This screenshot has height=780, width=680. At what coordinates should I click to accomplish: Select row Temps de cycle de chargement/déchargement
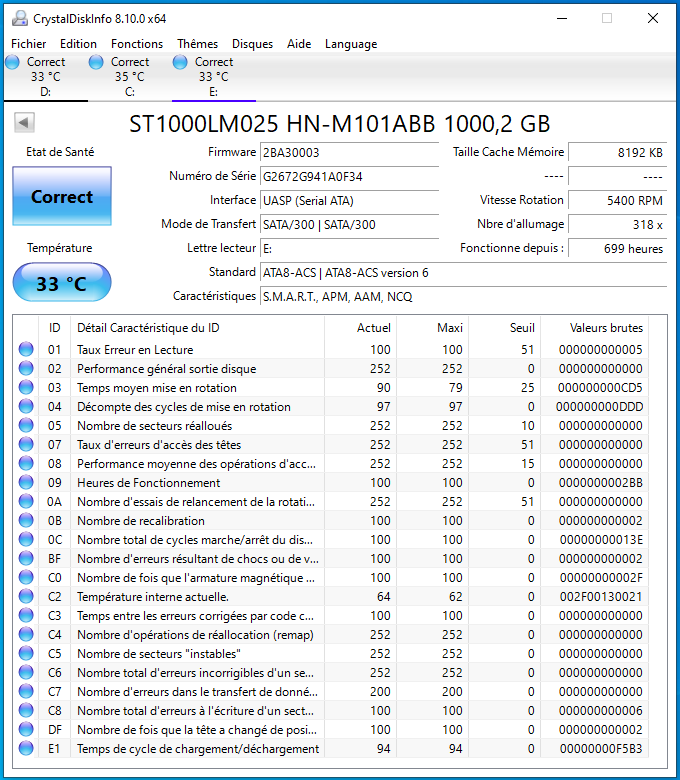click(x=331, y=749)
